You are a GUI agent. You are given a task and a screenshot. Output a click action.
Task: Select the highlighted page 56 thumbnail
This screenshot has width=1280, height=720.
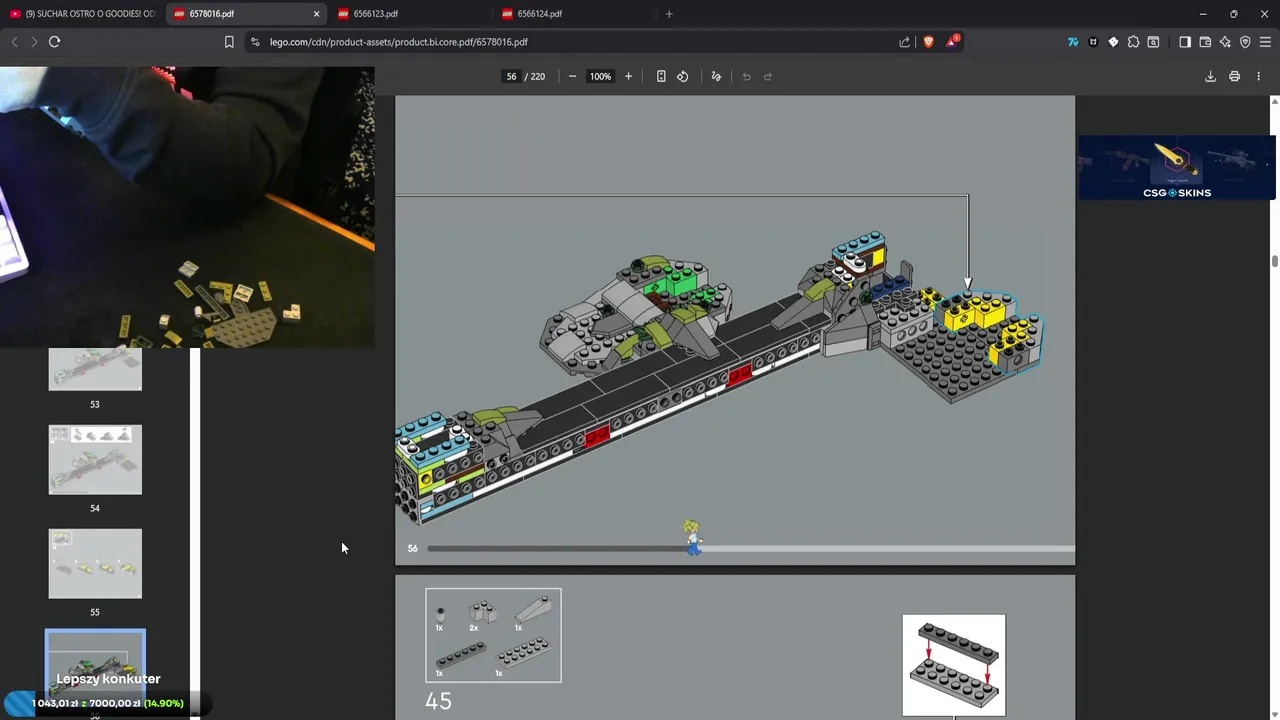(x=95, y=665)
